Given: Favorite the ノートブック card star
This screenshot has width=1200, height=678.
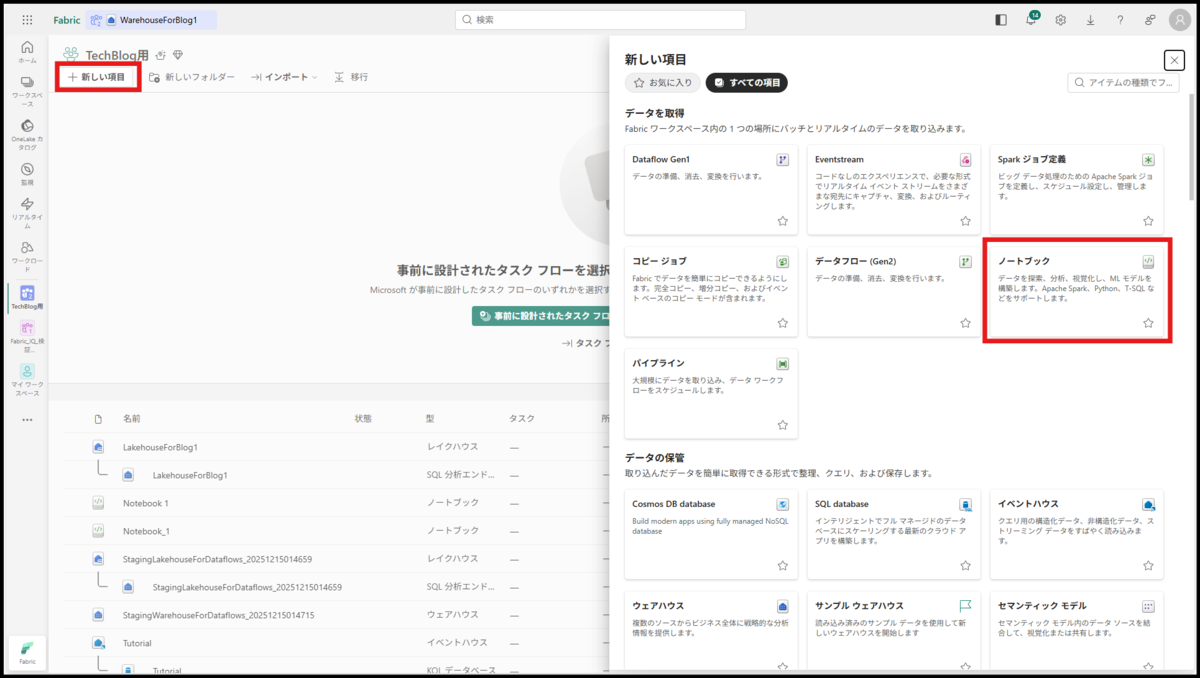Looking at the screenshot, I should click(x=1148, y=323).
